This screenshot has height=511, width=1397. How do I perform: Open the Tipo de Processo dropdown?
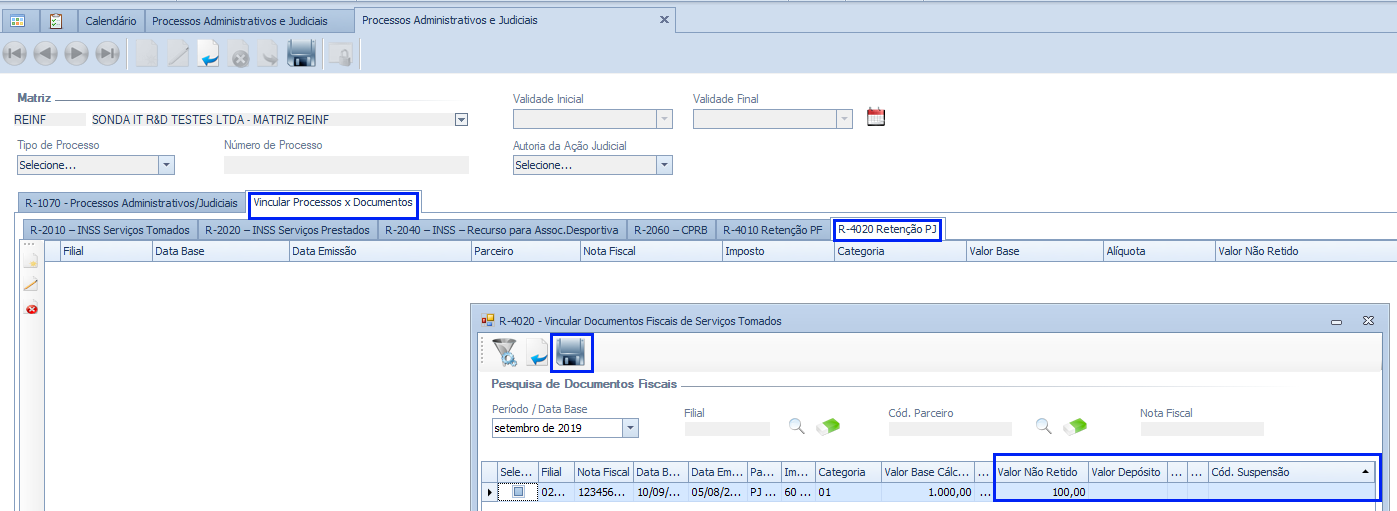167,165
